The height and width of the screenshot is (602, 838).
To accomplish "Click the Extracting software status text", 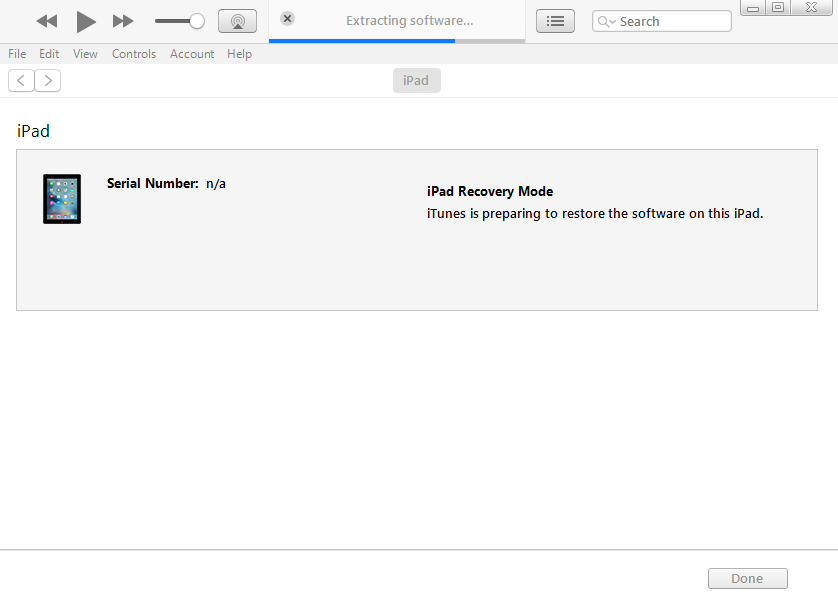I will coord(409,21).
